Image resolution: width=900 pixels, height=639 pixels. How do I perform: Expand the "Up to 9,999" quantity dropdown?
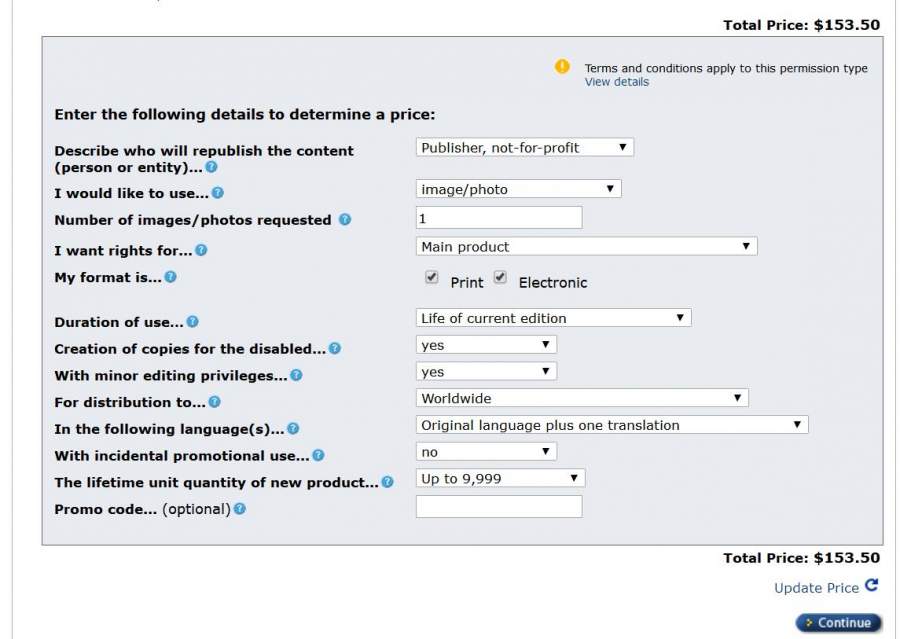coord(500,479)
